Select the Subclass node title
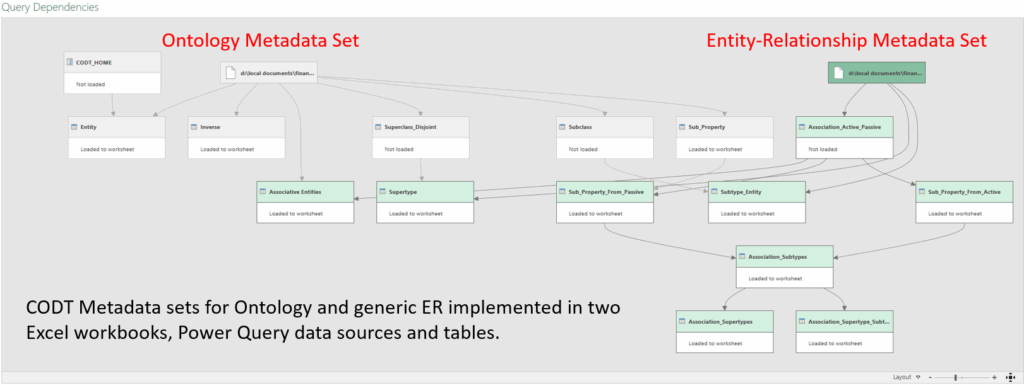Viewport: 1024px width, 385px height. pos(581,127)
